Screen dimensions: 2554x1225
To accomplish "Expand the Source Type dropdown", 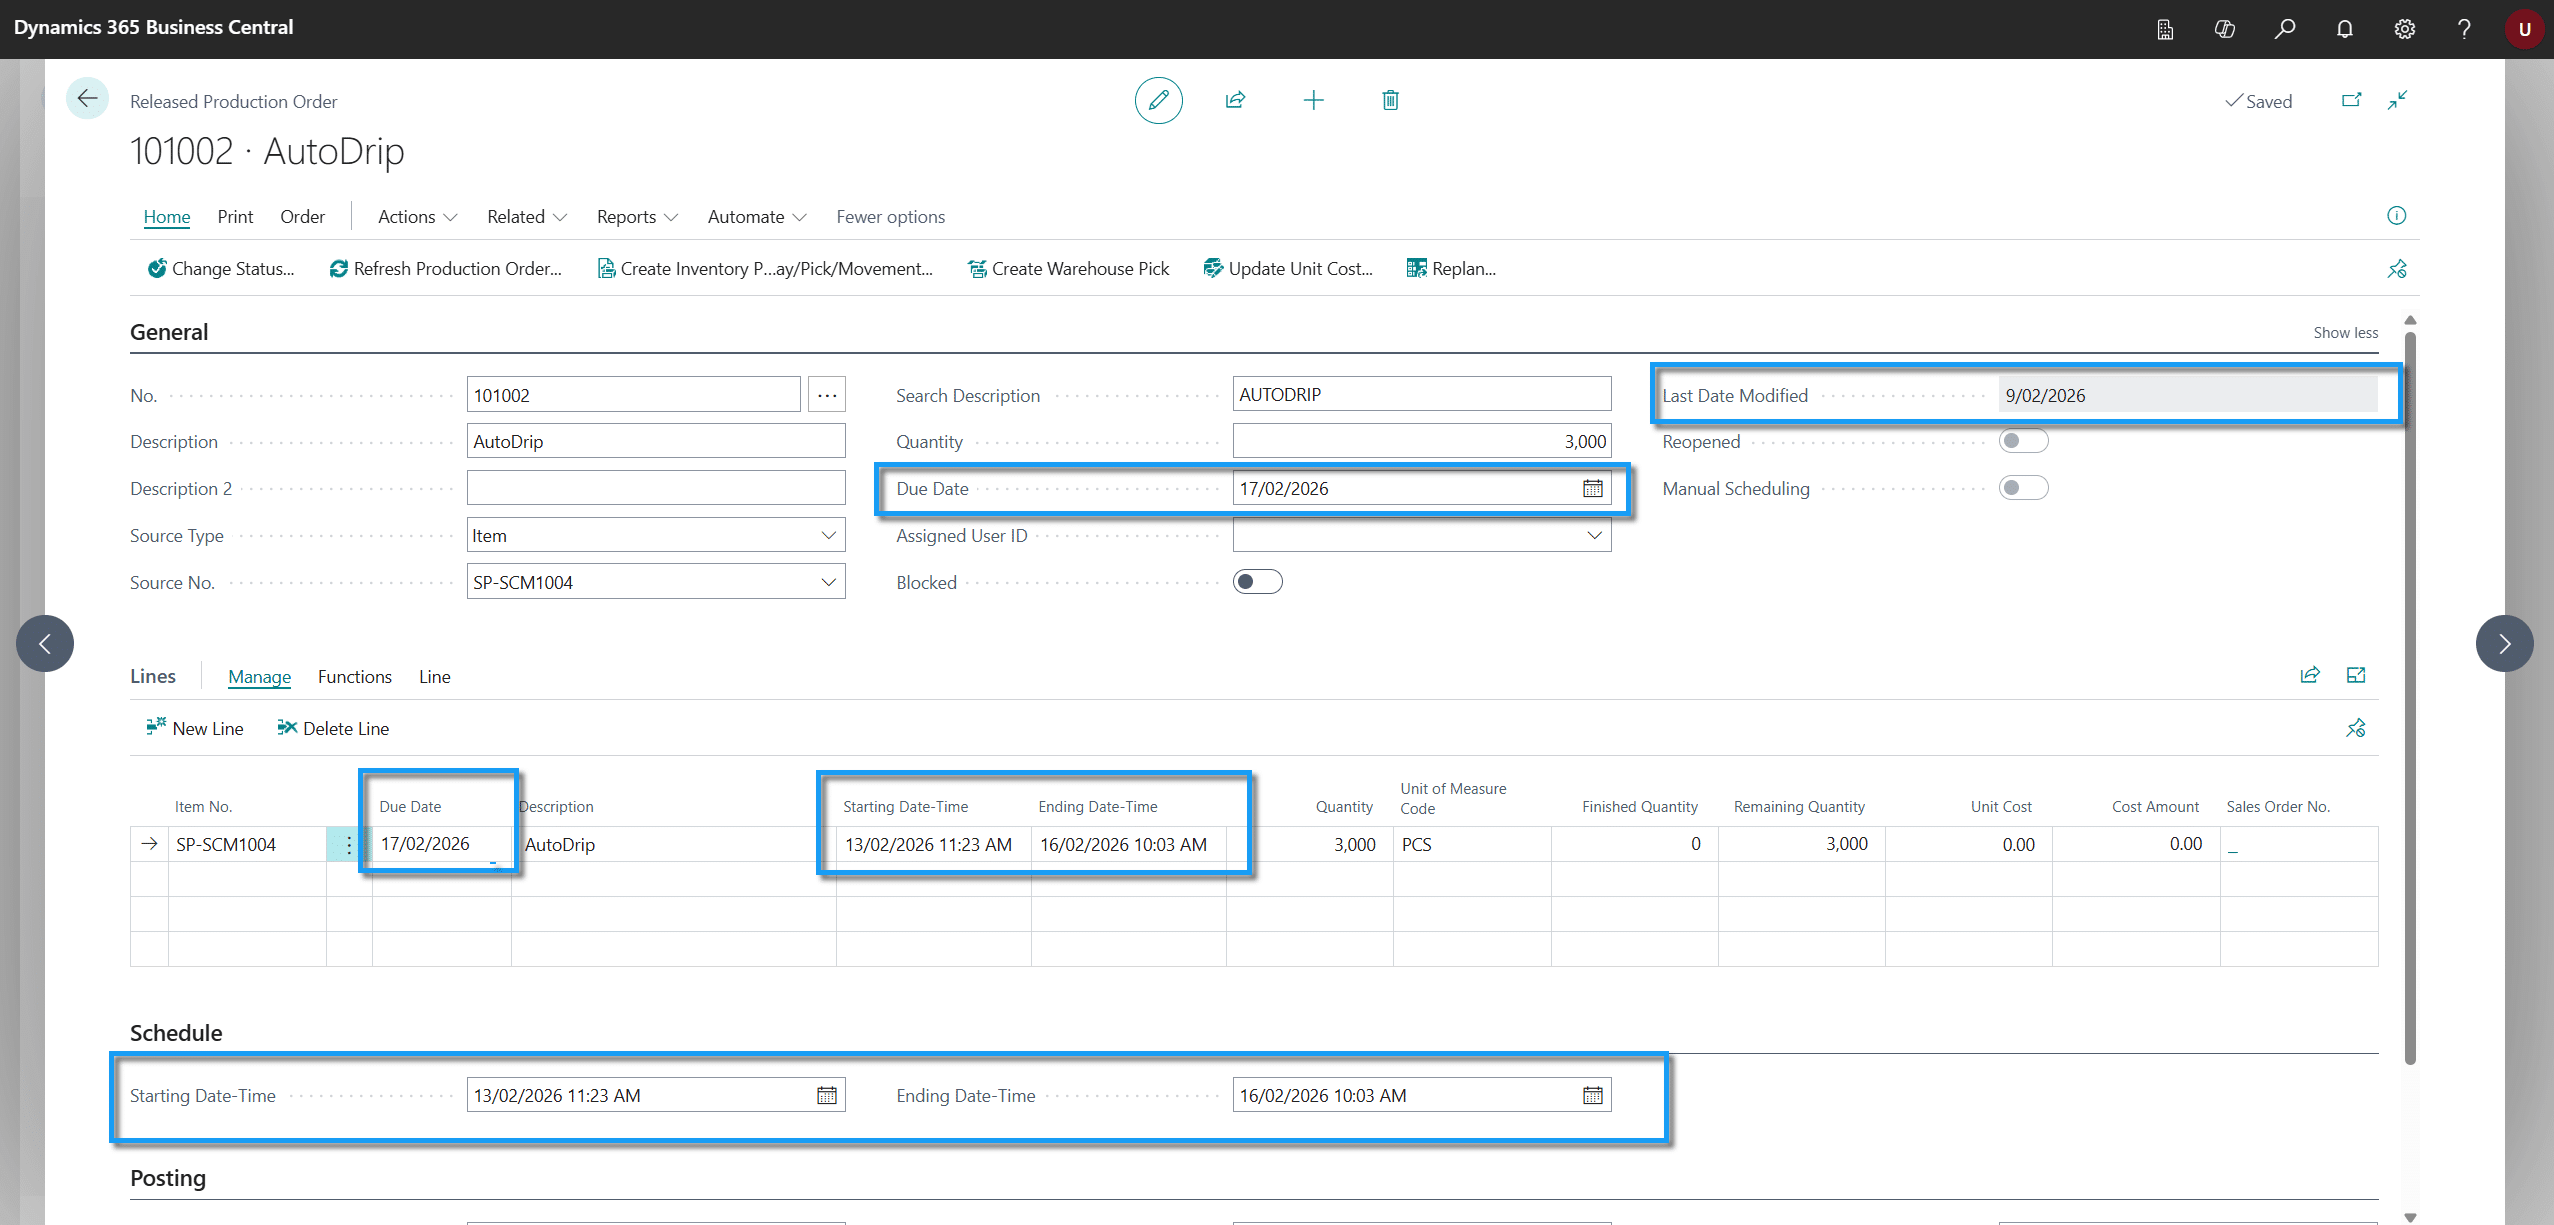I will 828,535.
